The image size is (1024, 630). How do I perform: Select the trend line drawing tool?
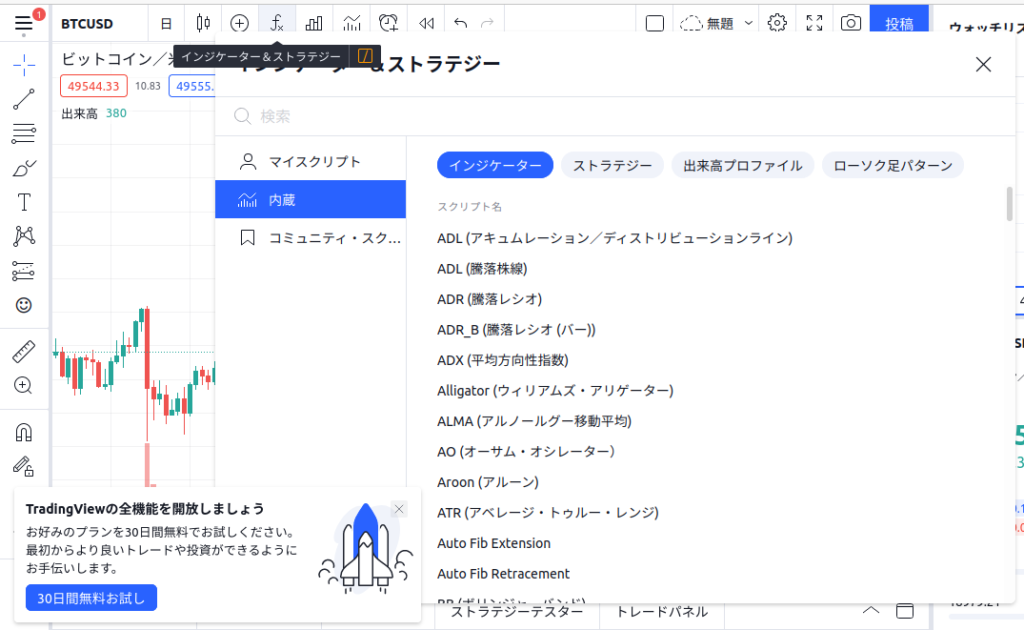pos(24,100)
